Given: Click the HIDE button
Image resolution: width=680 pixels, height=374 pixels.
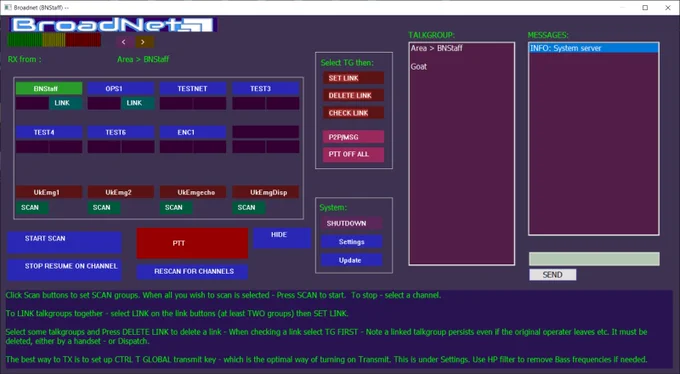Looking at the screenshot, I should point(282,238).
